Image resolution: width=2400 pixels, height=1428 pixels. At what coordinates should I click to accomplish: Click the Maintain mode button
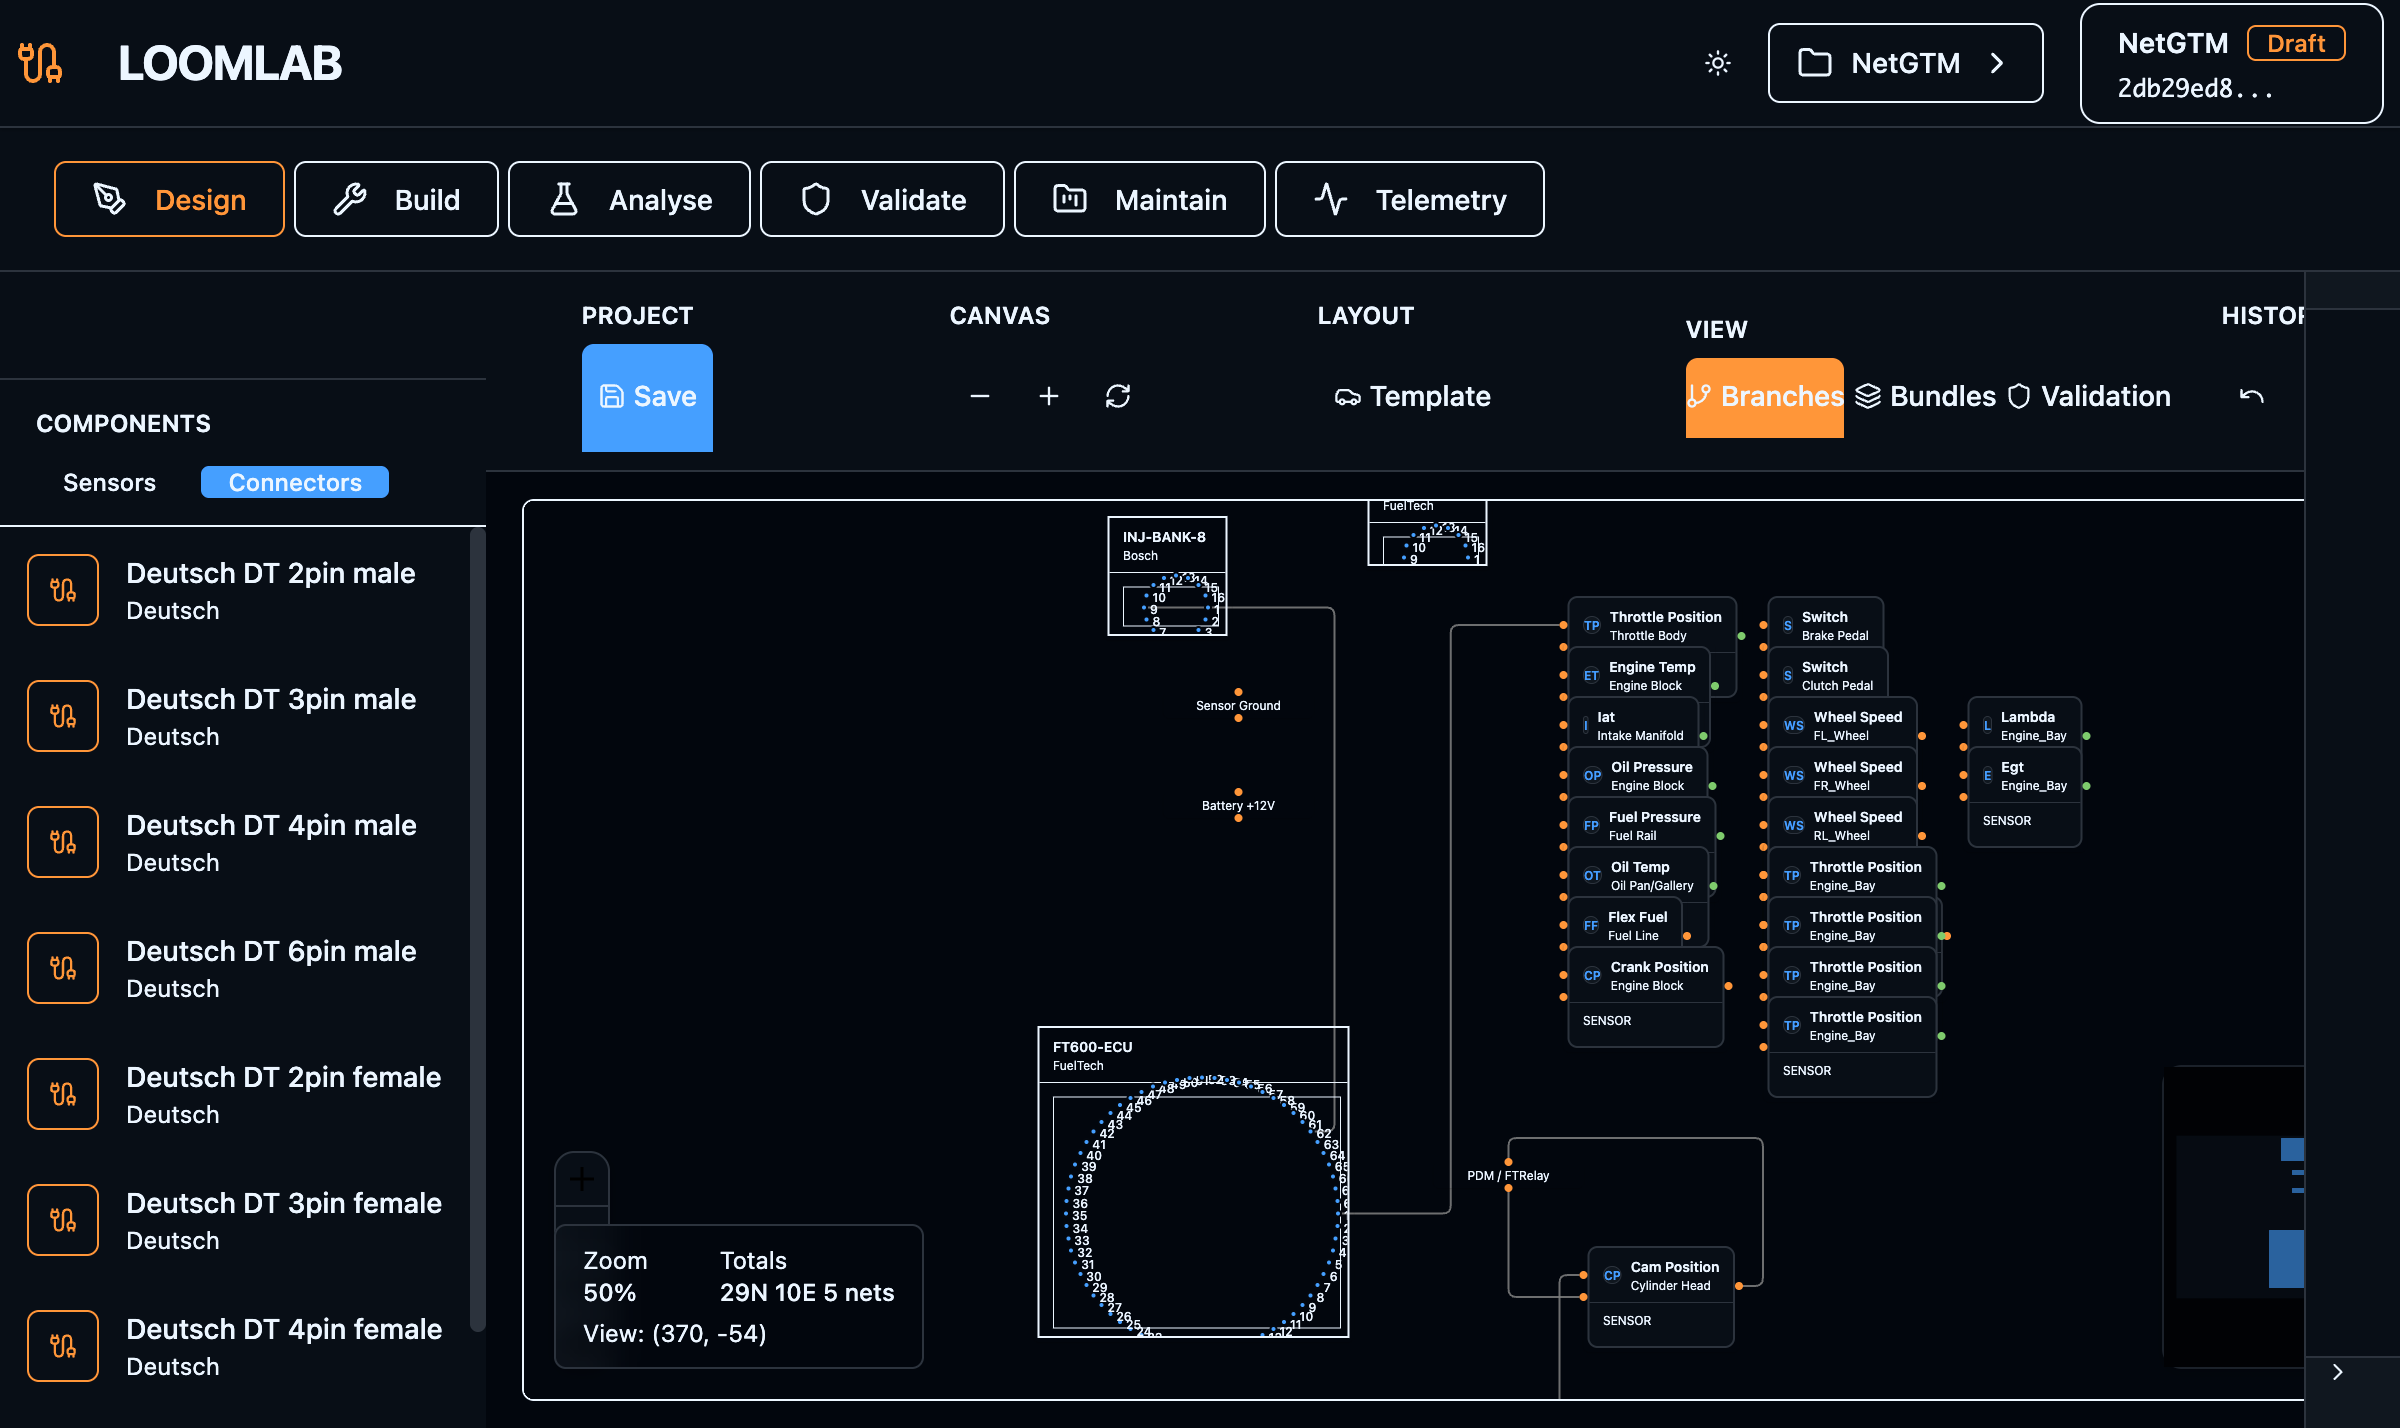click(x=1139, y=199)
